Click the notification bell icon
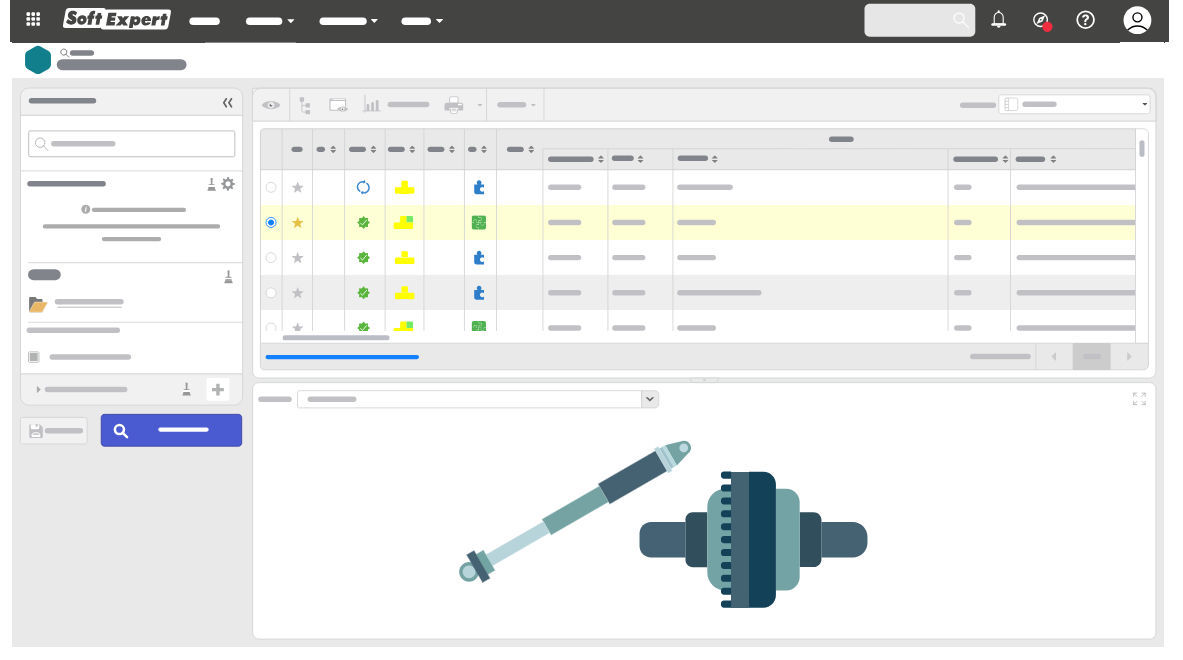The image size is (1183, 660). (998, 20)
